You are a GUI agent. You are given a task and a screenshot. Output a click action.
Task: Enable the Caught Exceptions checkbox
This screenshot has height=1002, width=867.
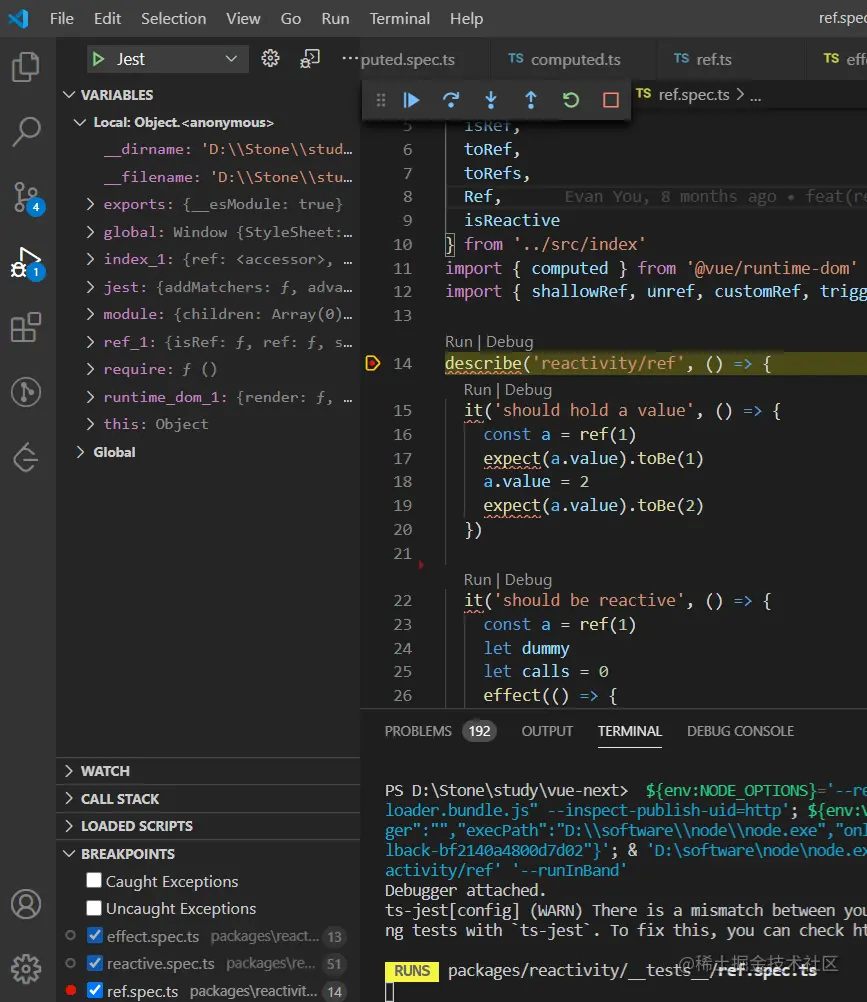94,881
